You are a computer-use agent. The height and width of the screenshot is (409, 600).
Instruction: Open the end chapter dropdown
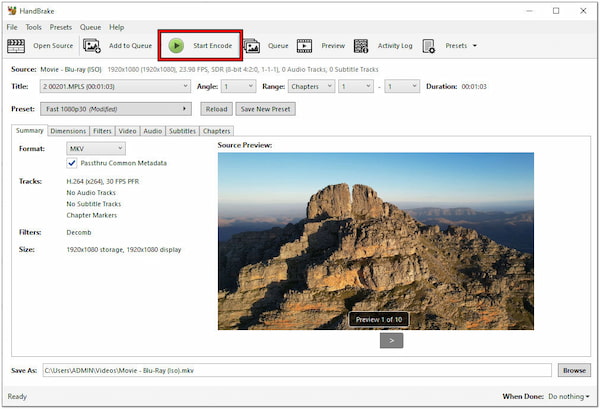coord(402,86)
